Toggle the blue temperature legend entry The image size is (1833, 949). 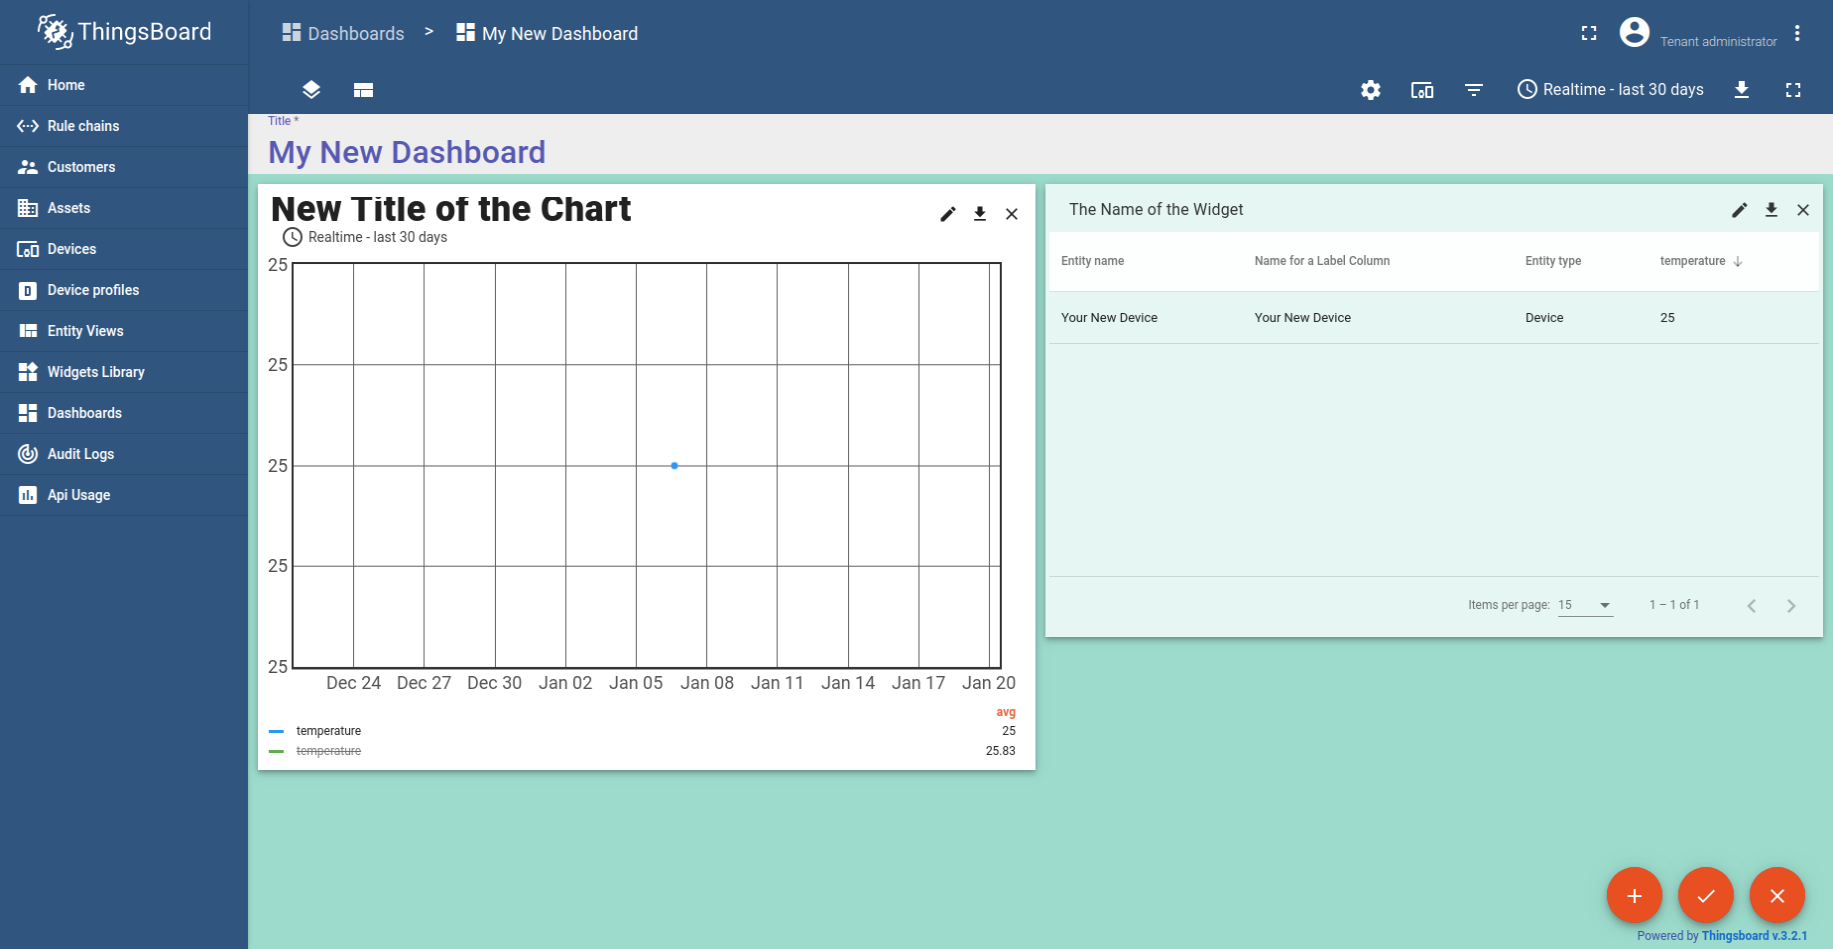click(x=328, y=731)
